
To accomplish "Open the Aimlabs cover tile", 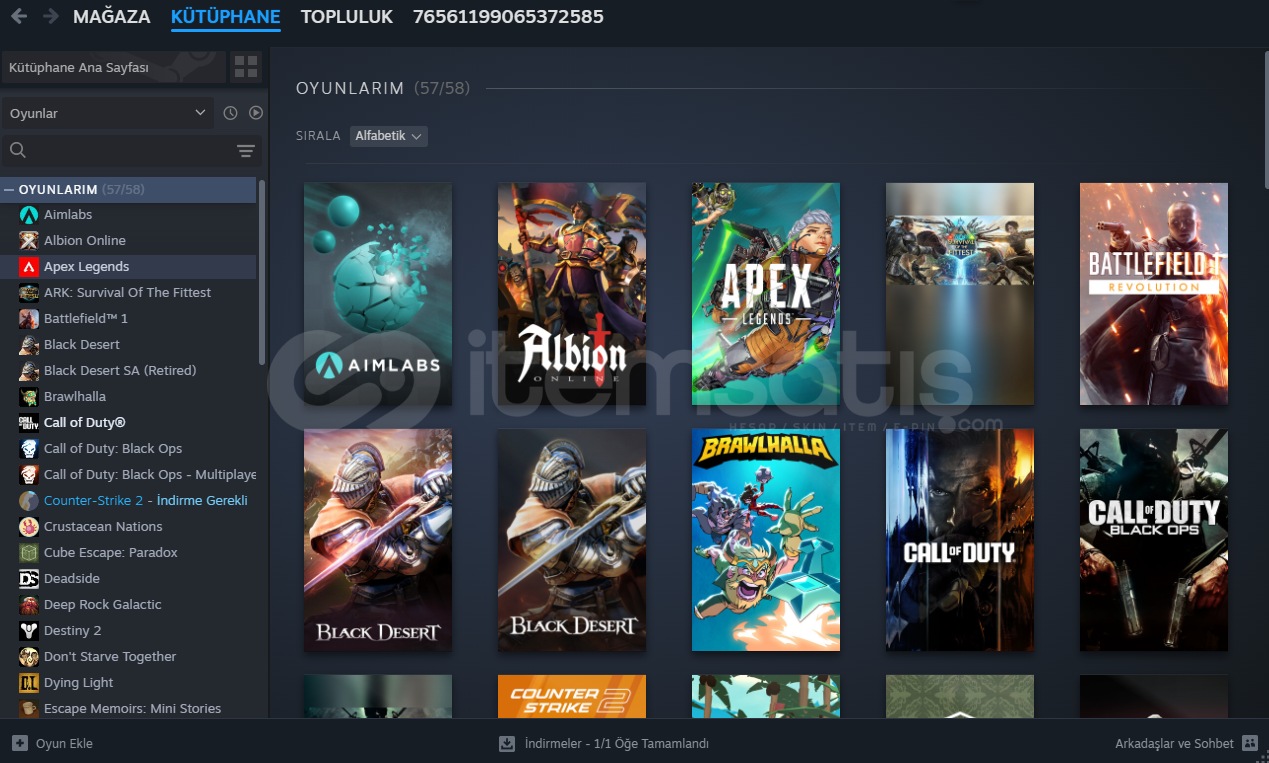I will (x=378, y=294).
